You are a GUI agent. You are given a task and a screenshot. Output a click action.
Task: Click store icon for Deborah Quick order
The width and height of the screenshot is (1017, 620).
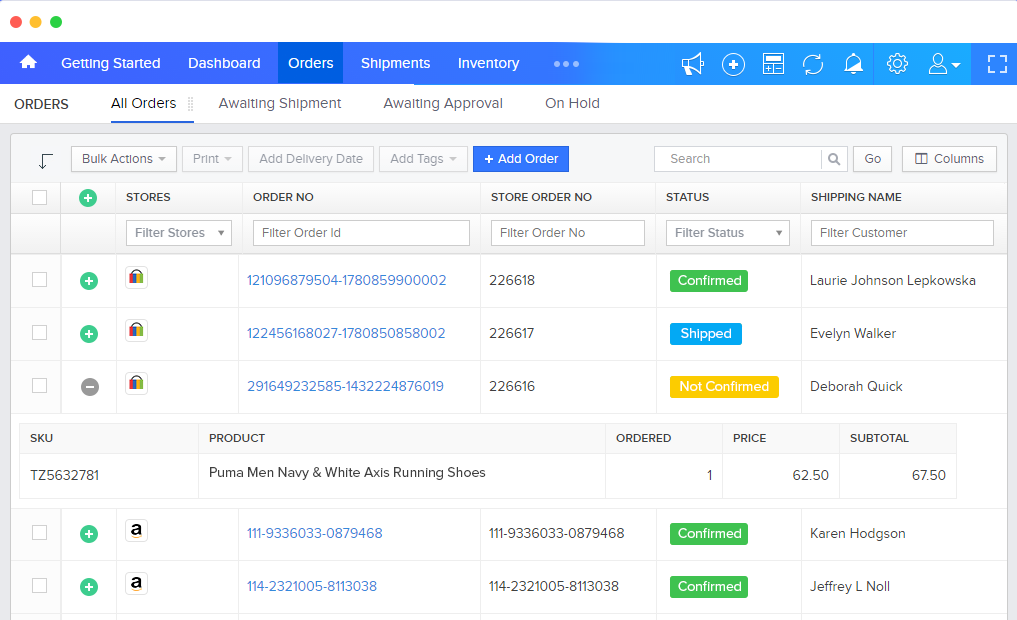pyautogui.click(x=136, y=384)
